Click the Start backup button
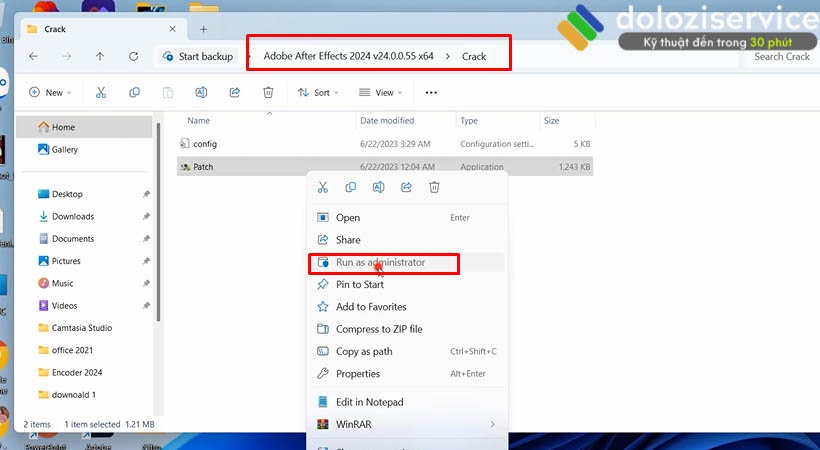The width and height of the screenshot is (820, 450). pyautogui.click(x=198, y=57)
